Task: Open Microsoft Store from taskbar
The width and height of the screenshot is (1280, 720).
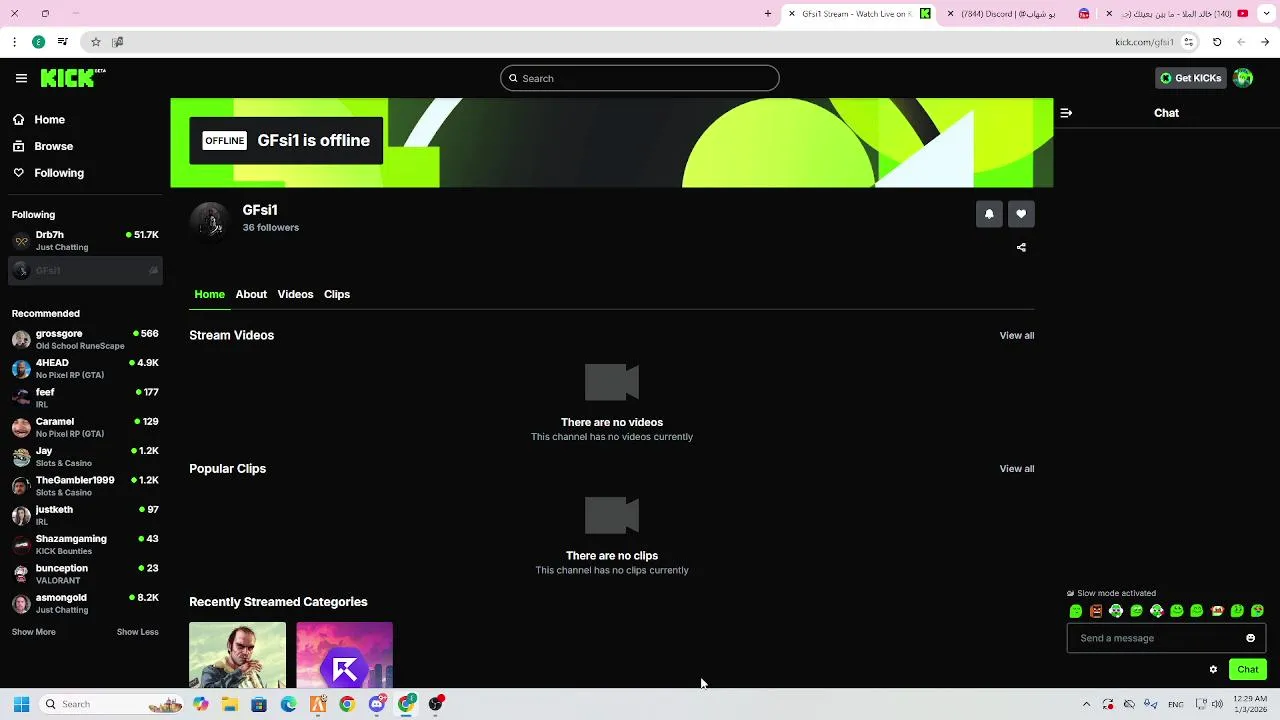Action: [x=259, y=704]
